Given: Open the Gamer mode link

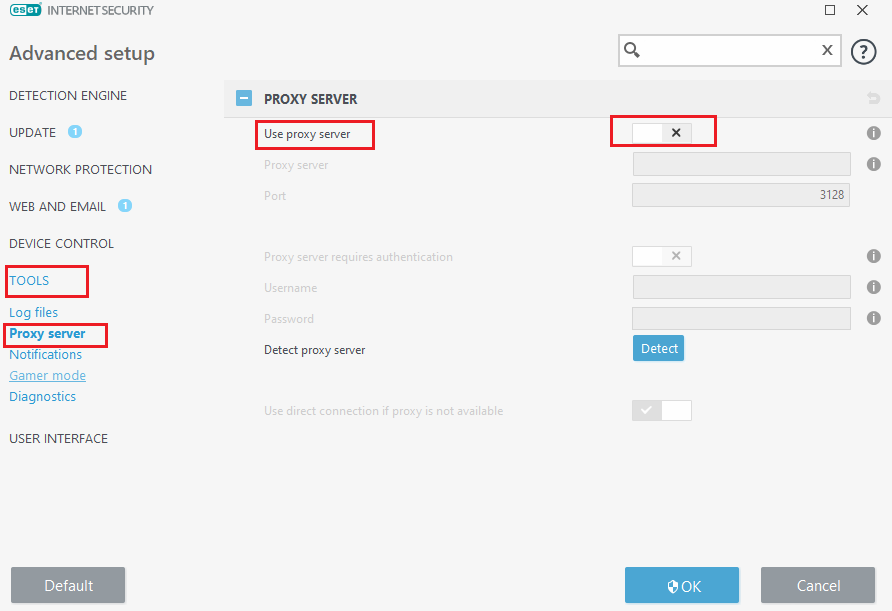Looking at the screenshot, I should click(x=47, y=376).
